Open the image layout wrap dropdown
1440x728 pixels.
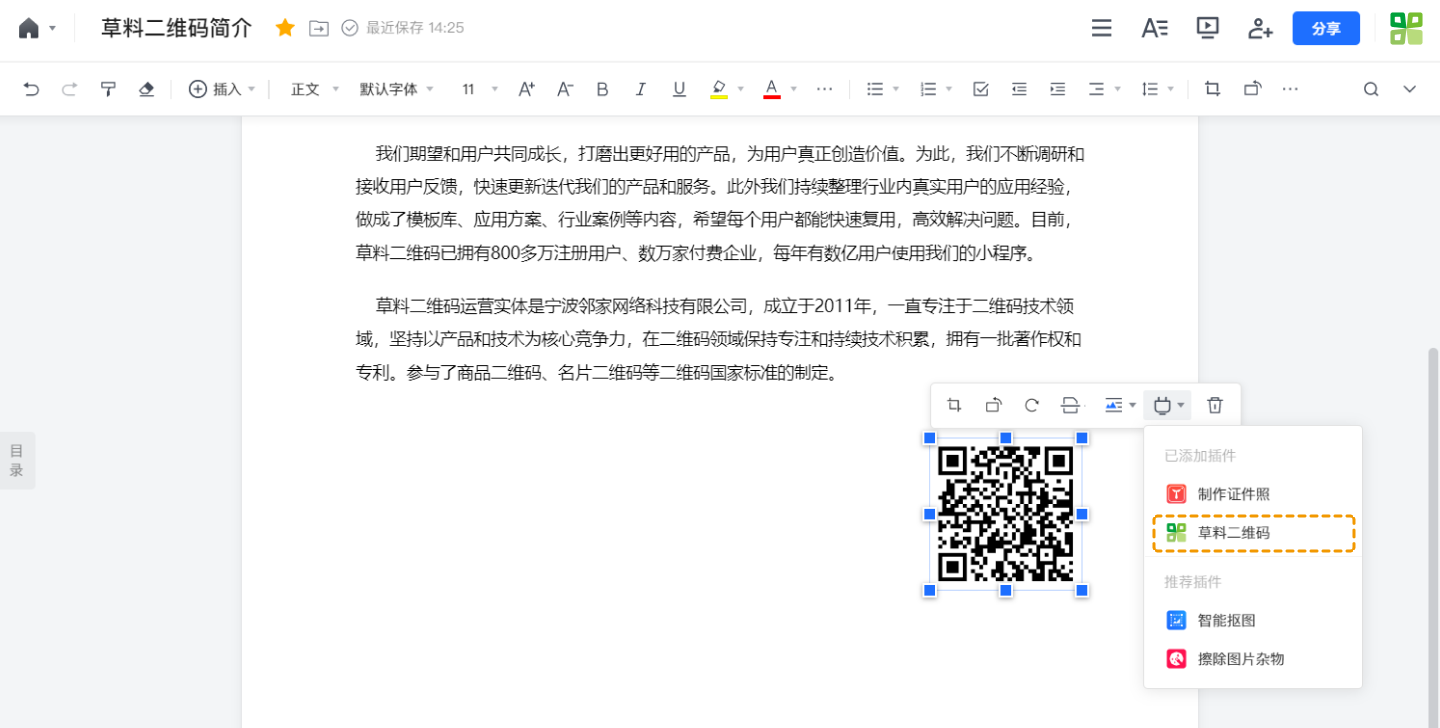point(1119,405)
